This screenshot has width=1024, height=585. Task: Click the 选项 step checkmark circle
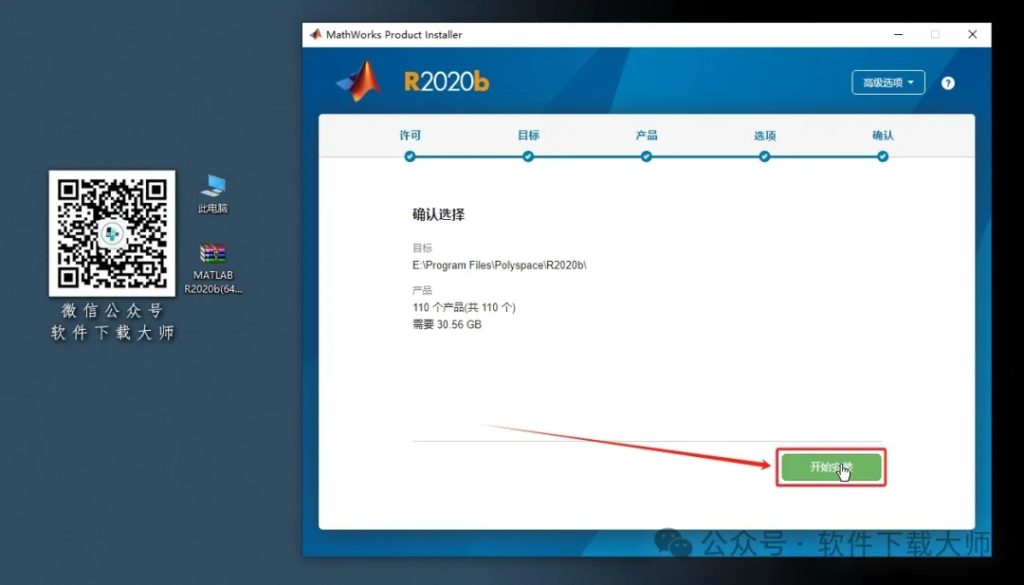764,156
